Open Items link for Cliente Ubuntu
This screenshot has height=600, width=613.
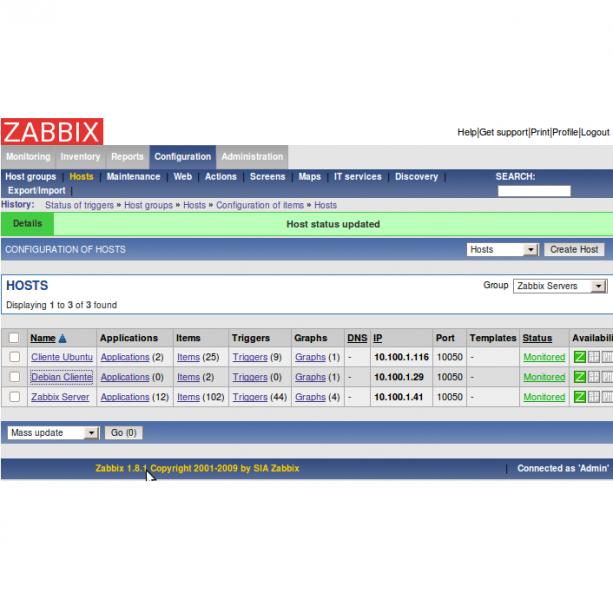[x=188, y=357]
